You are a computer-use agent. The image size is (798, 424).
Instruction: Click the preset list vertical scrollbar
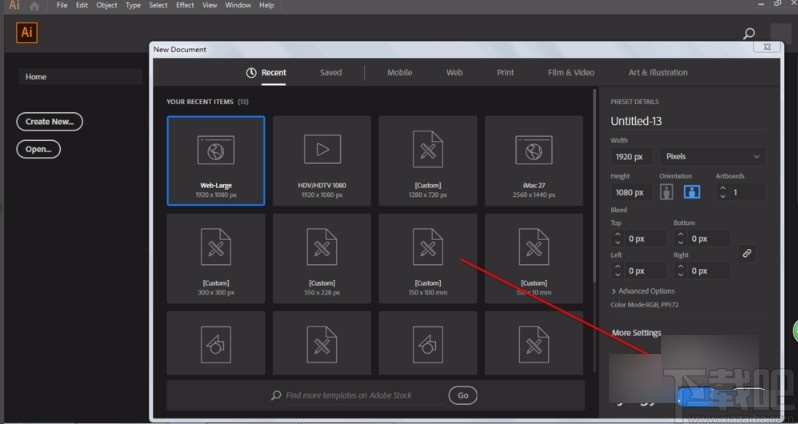pos(594,186)
